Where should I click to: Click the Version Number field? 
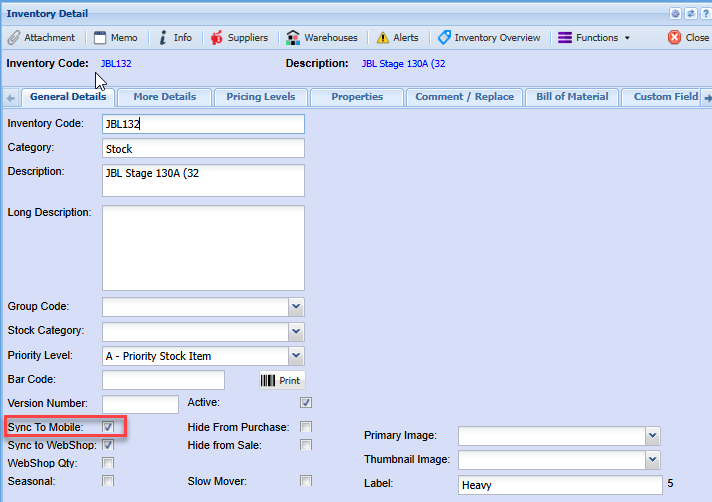(140, 404)
